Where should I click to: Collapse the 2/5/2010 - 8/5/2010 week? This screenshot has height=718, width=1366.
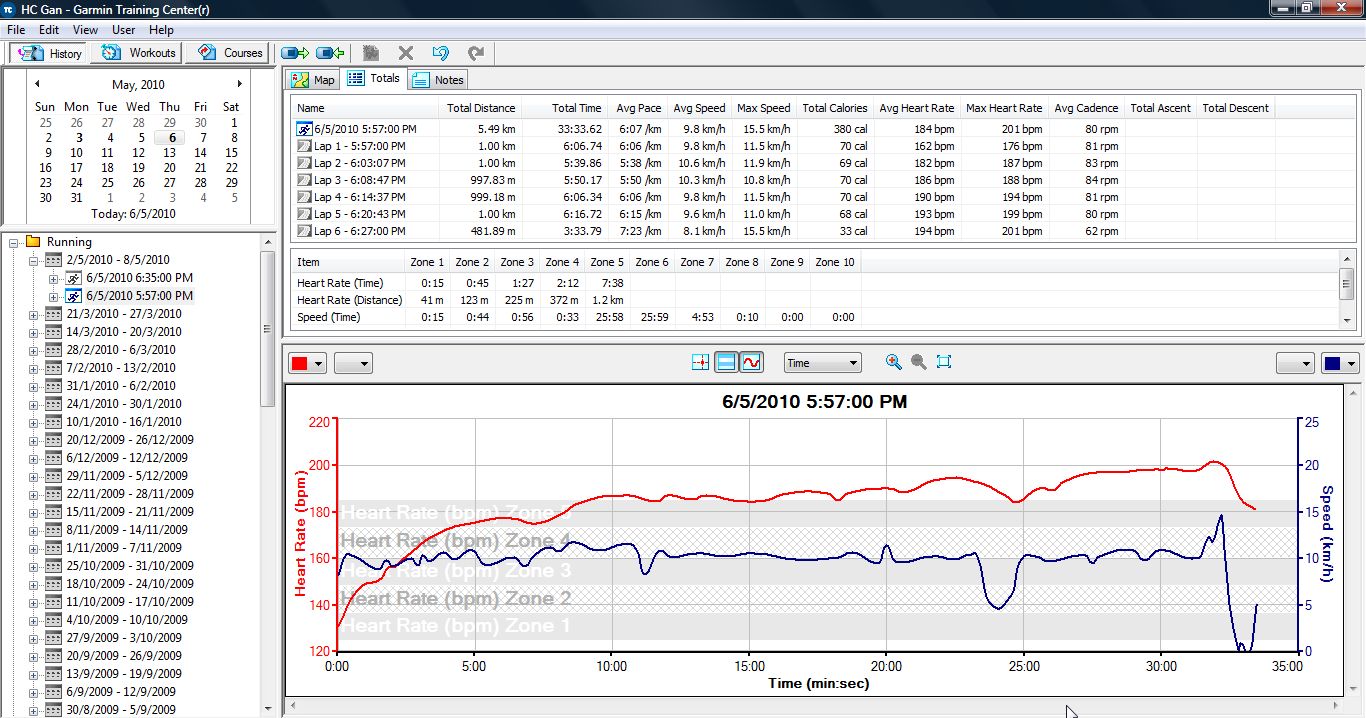33,260
